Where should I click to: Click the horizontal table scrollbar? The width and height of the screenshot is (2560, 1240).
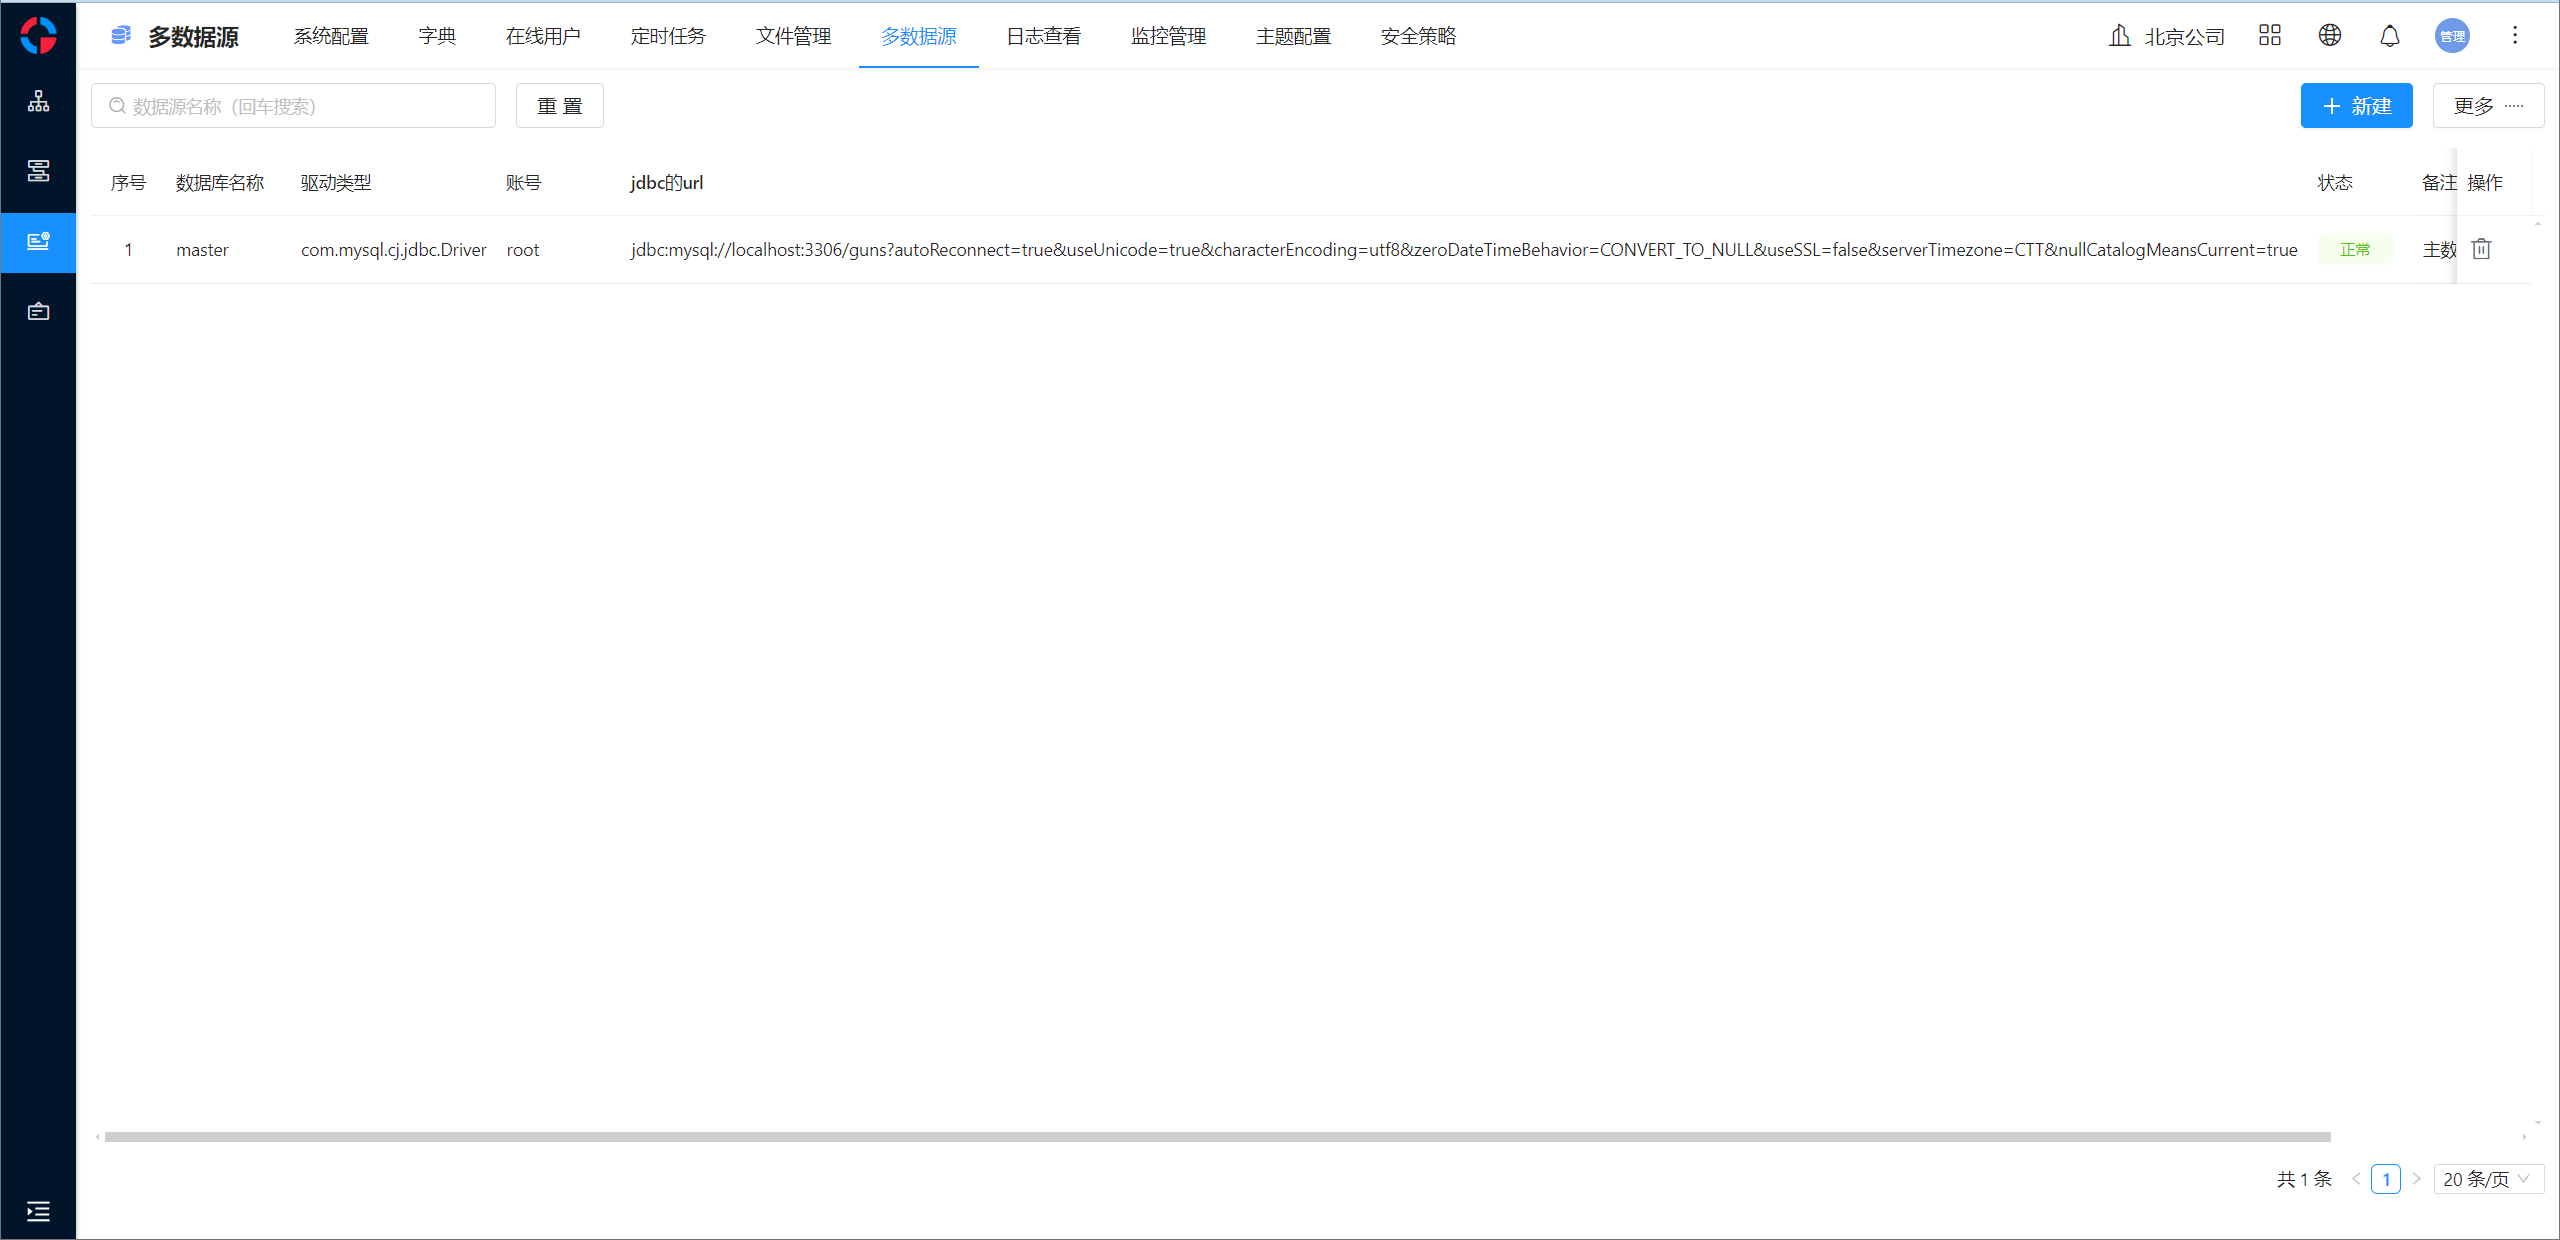pos(1216,1137)
